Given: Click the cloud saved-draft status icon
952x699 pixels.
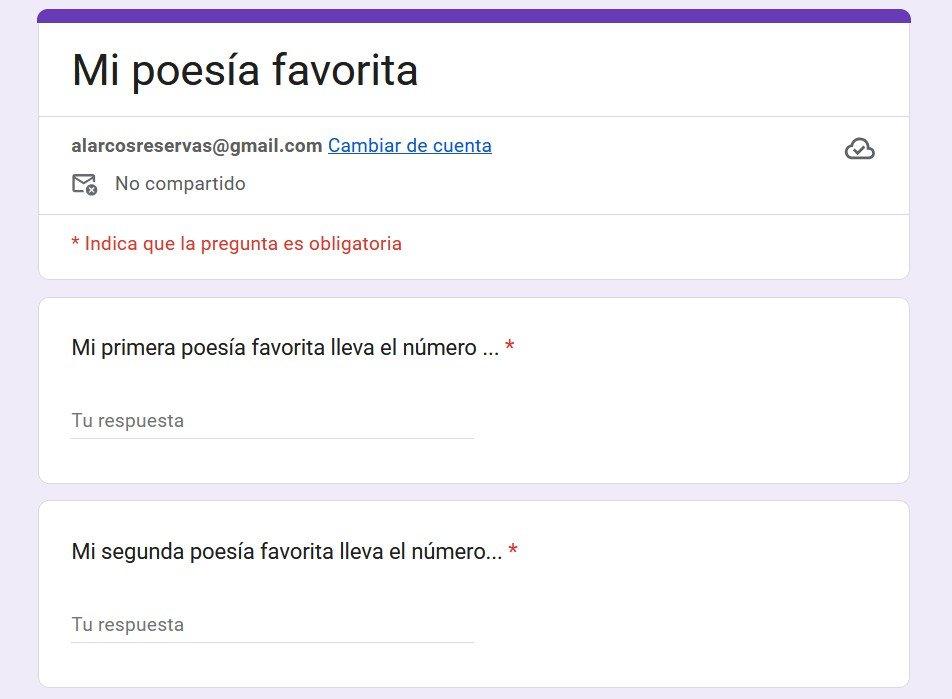Looking at the screenshot, I should click(x=859, y=149).
